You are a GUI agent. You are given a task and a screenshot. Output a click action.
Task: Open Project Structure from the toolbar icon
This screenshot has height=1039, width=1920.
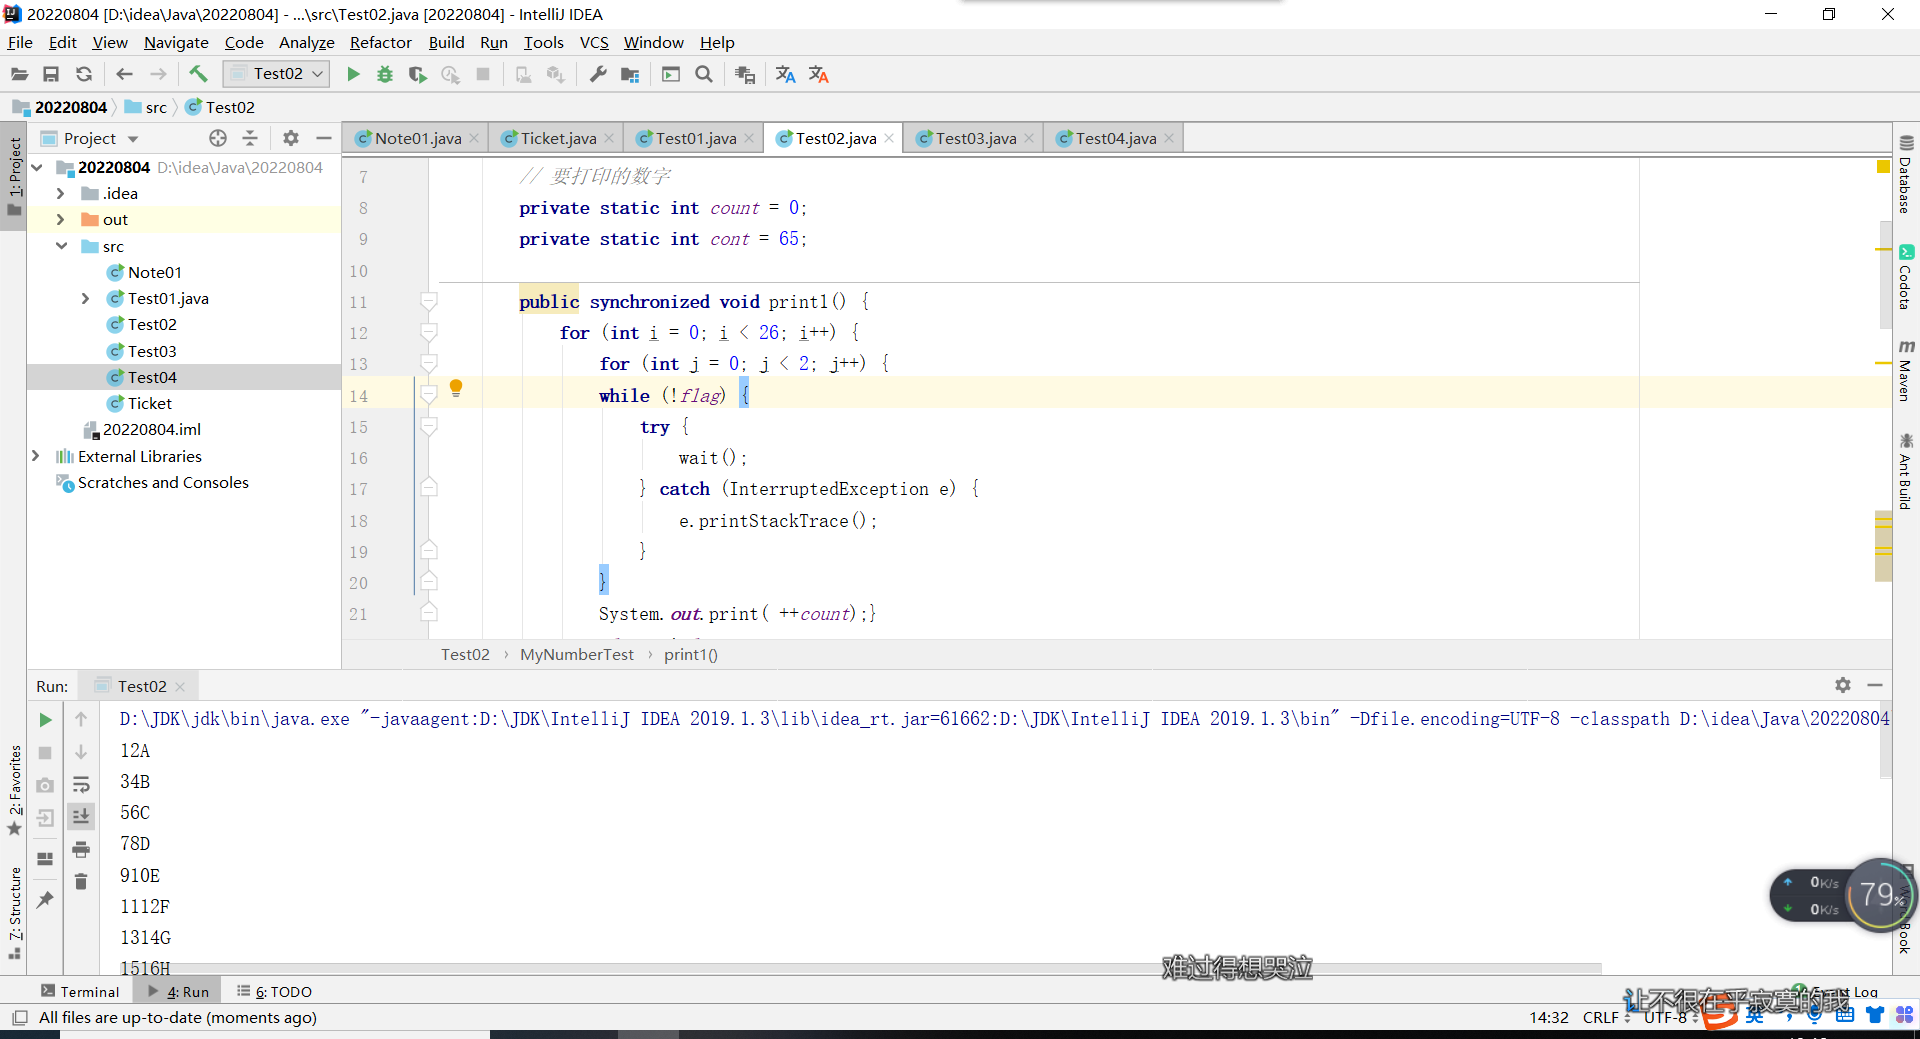pos(630,74)
